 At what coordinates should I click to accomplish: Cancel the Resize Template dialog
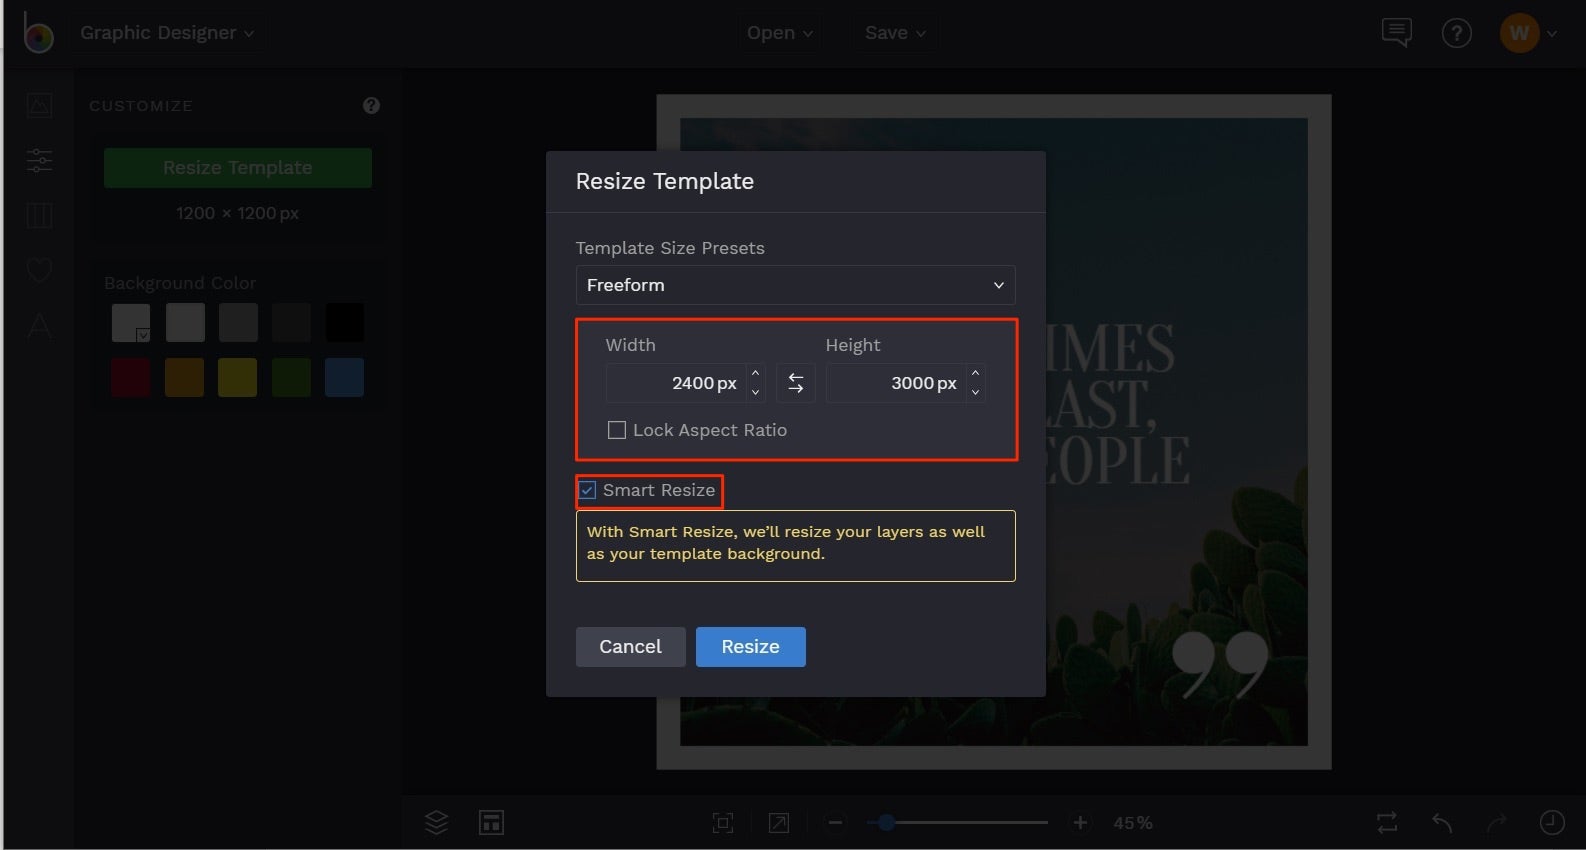pos(630,647)
